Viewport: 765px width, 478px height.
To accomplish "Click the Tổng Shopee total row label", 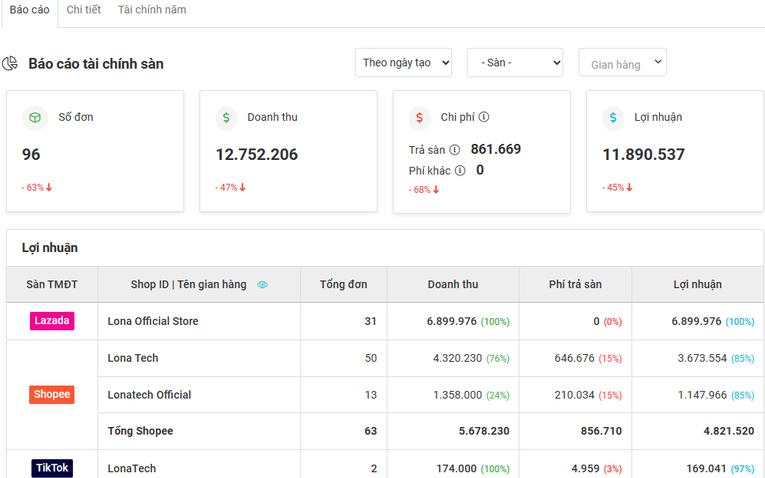I will 141,431.
